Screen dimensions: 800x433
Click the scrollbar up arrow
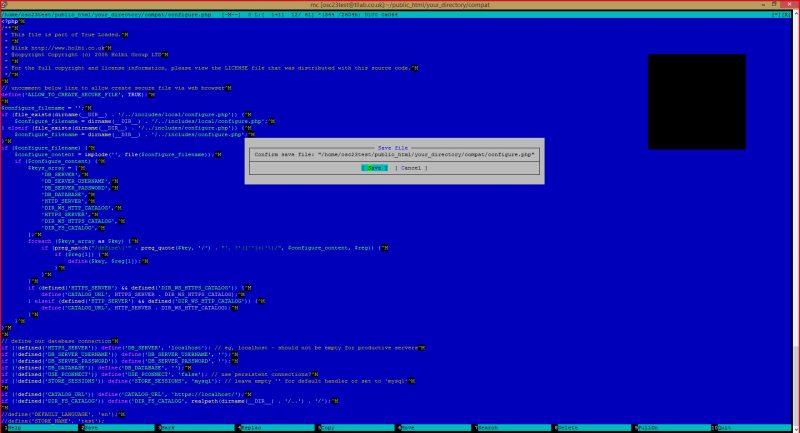pos(796,14)
